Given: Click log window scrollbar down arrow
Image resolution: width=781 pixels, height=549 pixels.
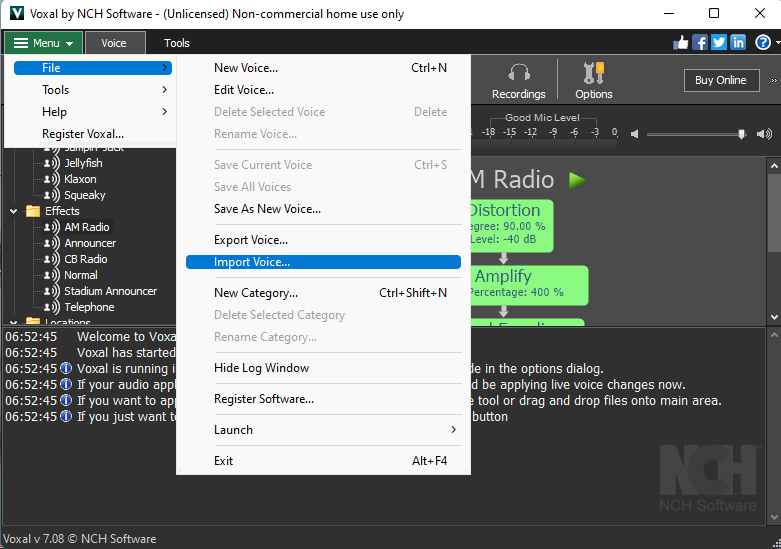Looking at the screenshot, I should coord(774,517).
